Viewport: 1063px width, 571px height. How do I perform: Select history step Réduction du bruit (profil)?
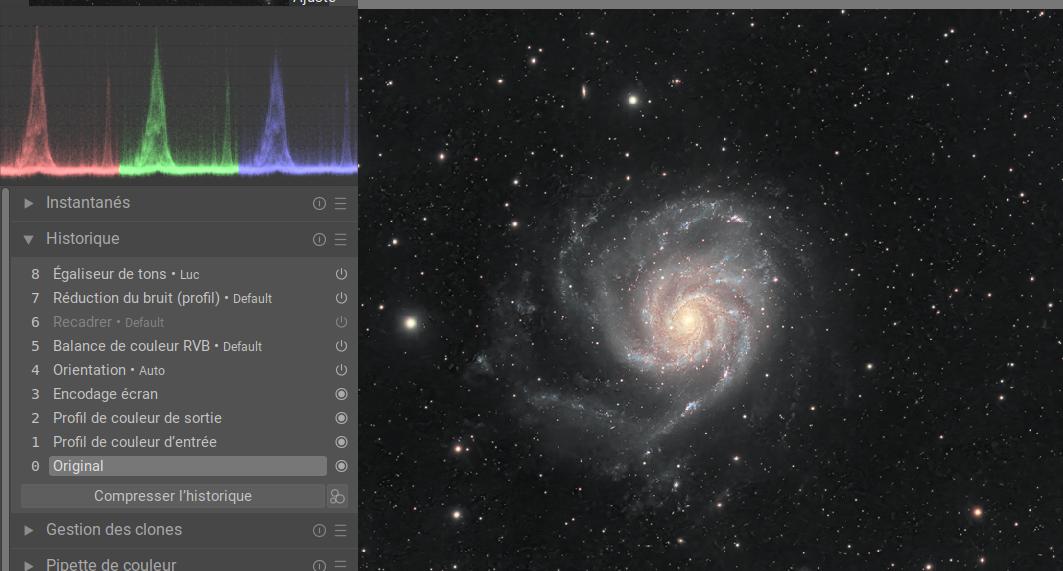point(188,298)
